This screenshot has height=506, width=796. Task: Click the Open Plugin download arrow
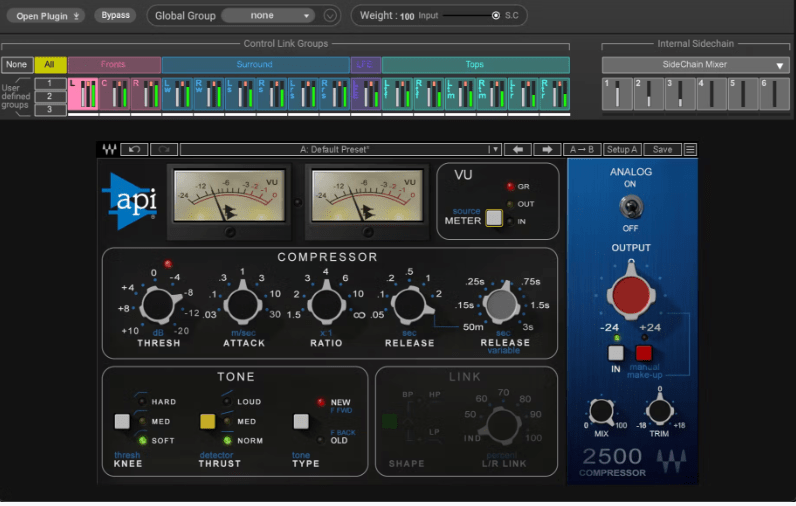[76, 16]
